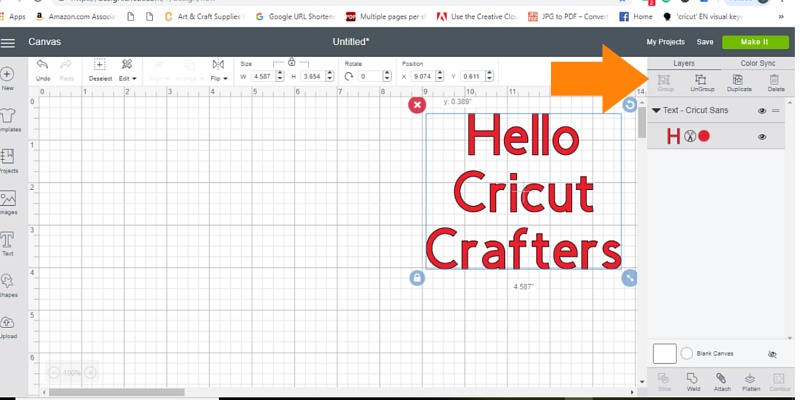Screen dimensions: 800x400
Task: Open the Google URL Shortener bookmark
Action: 296,16
